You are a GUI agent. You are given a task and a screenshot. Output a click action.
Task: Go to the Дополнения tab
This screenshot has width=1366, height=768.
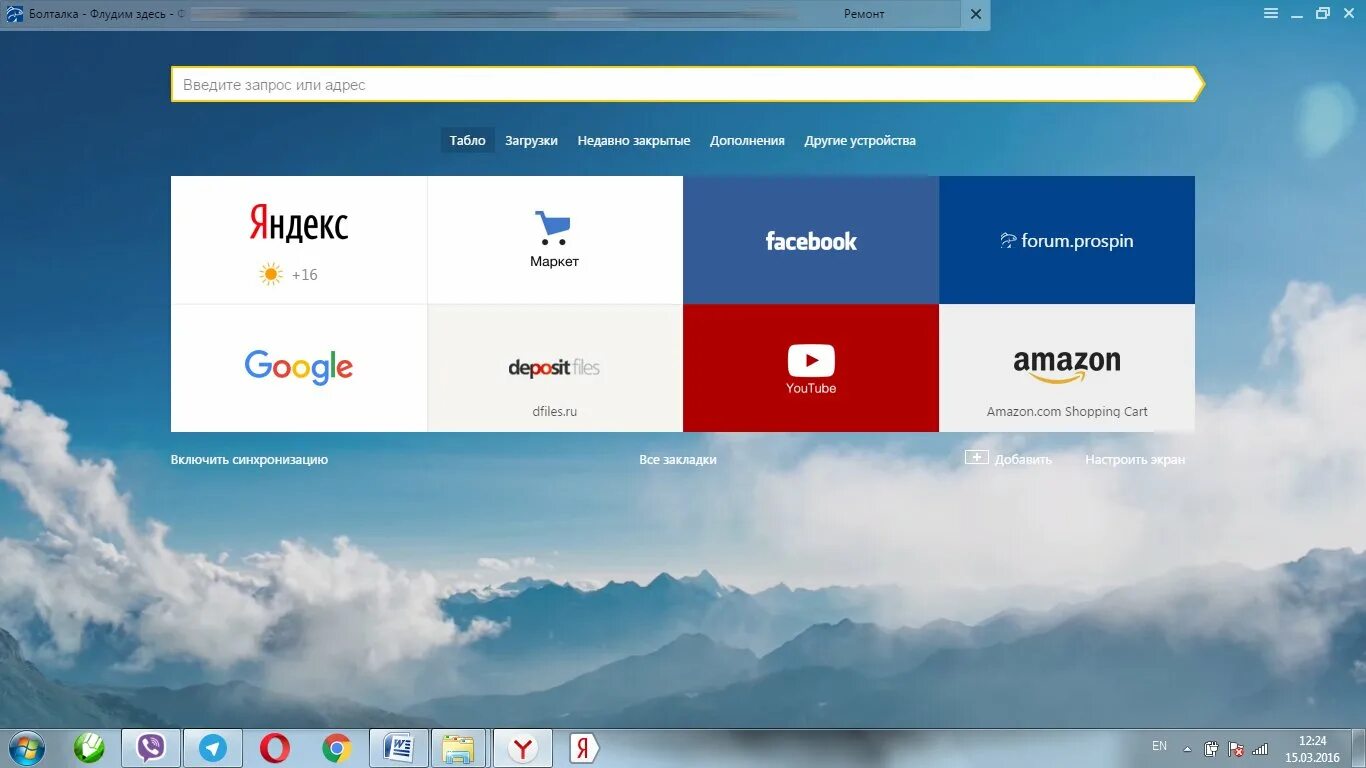(x=747, y=141)
